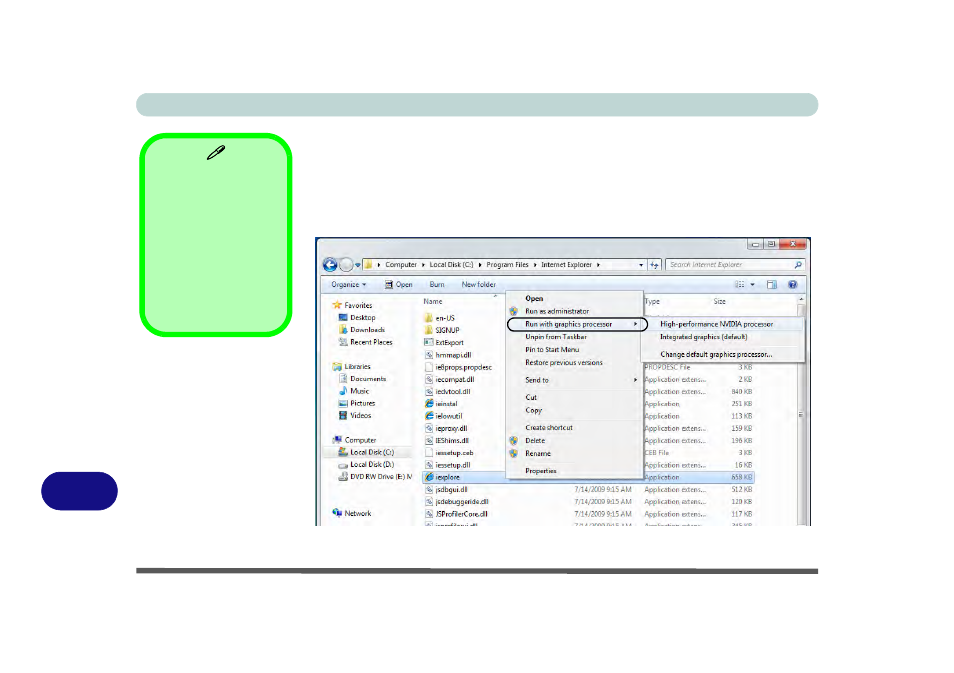Click the Name column header
The width and height of the screenshot is (954, 673).
pos(433,301)
